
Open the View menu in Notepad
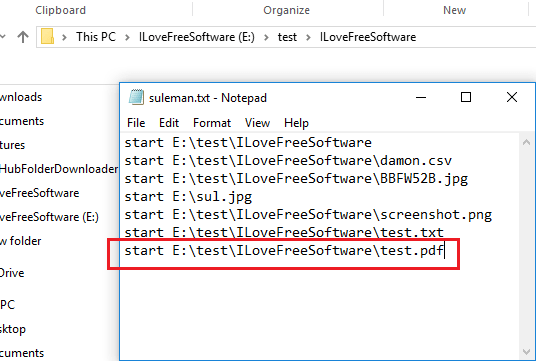257,123
